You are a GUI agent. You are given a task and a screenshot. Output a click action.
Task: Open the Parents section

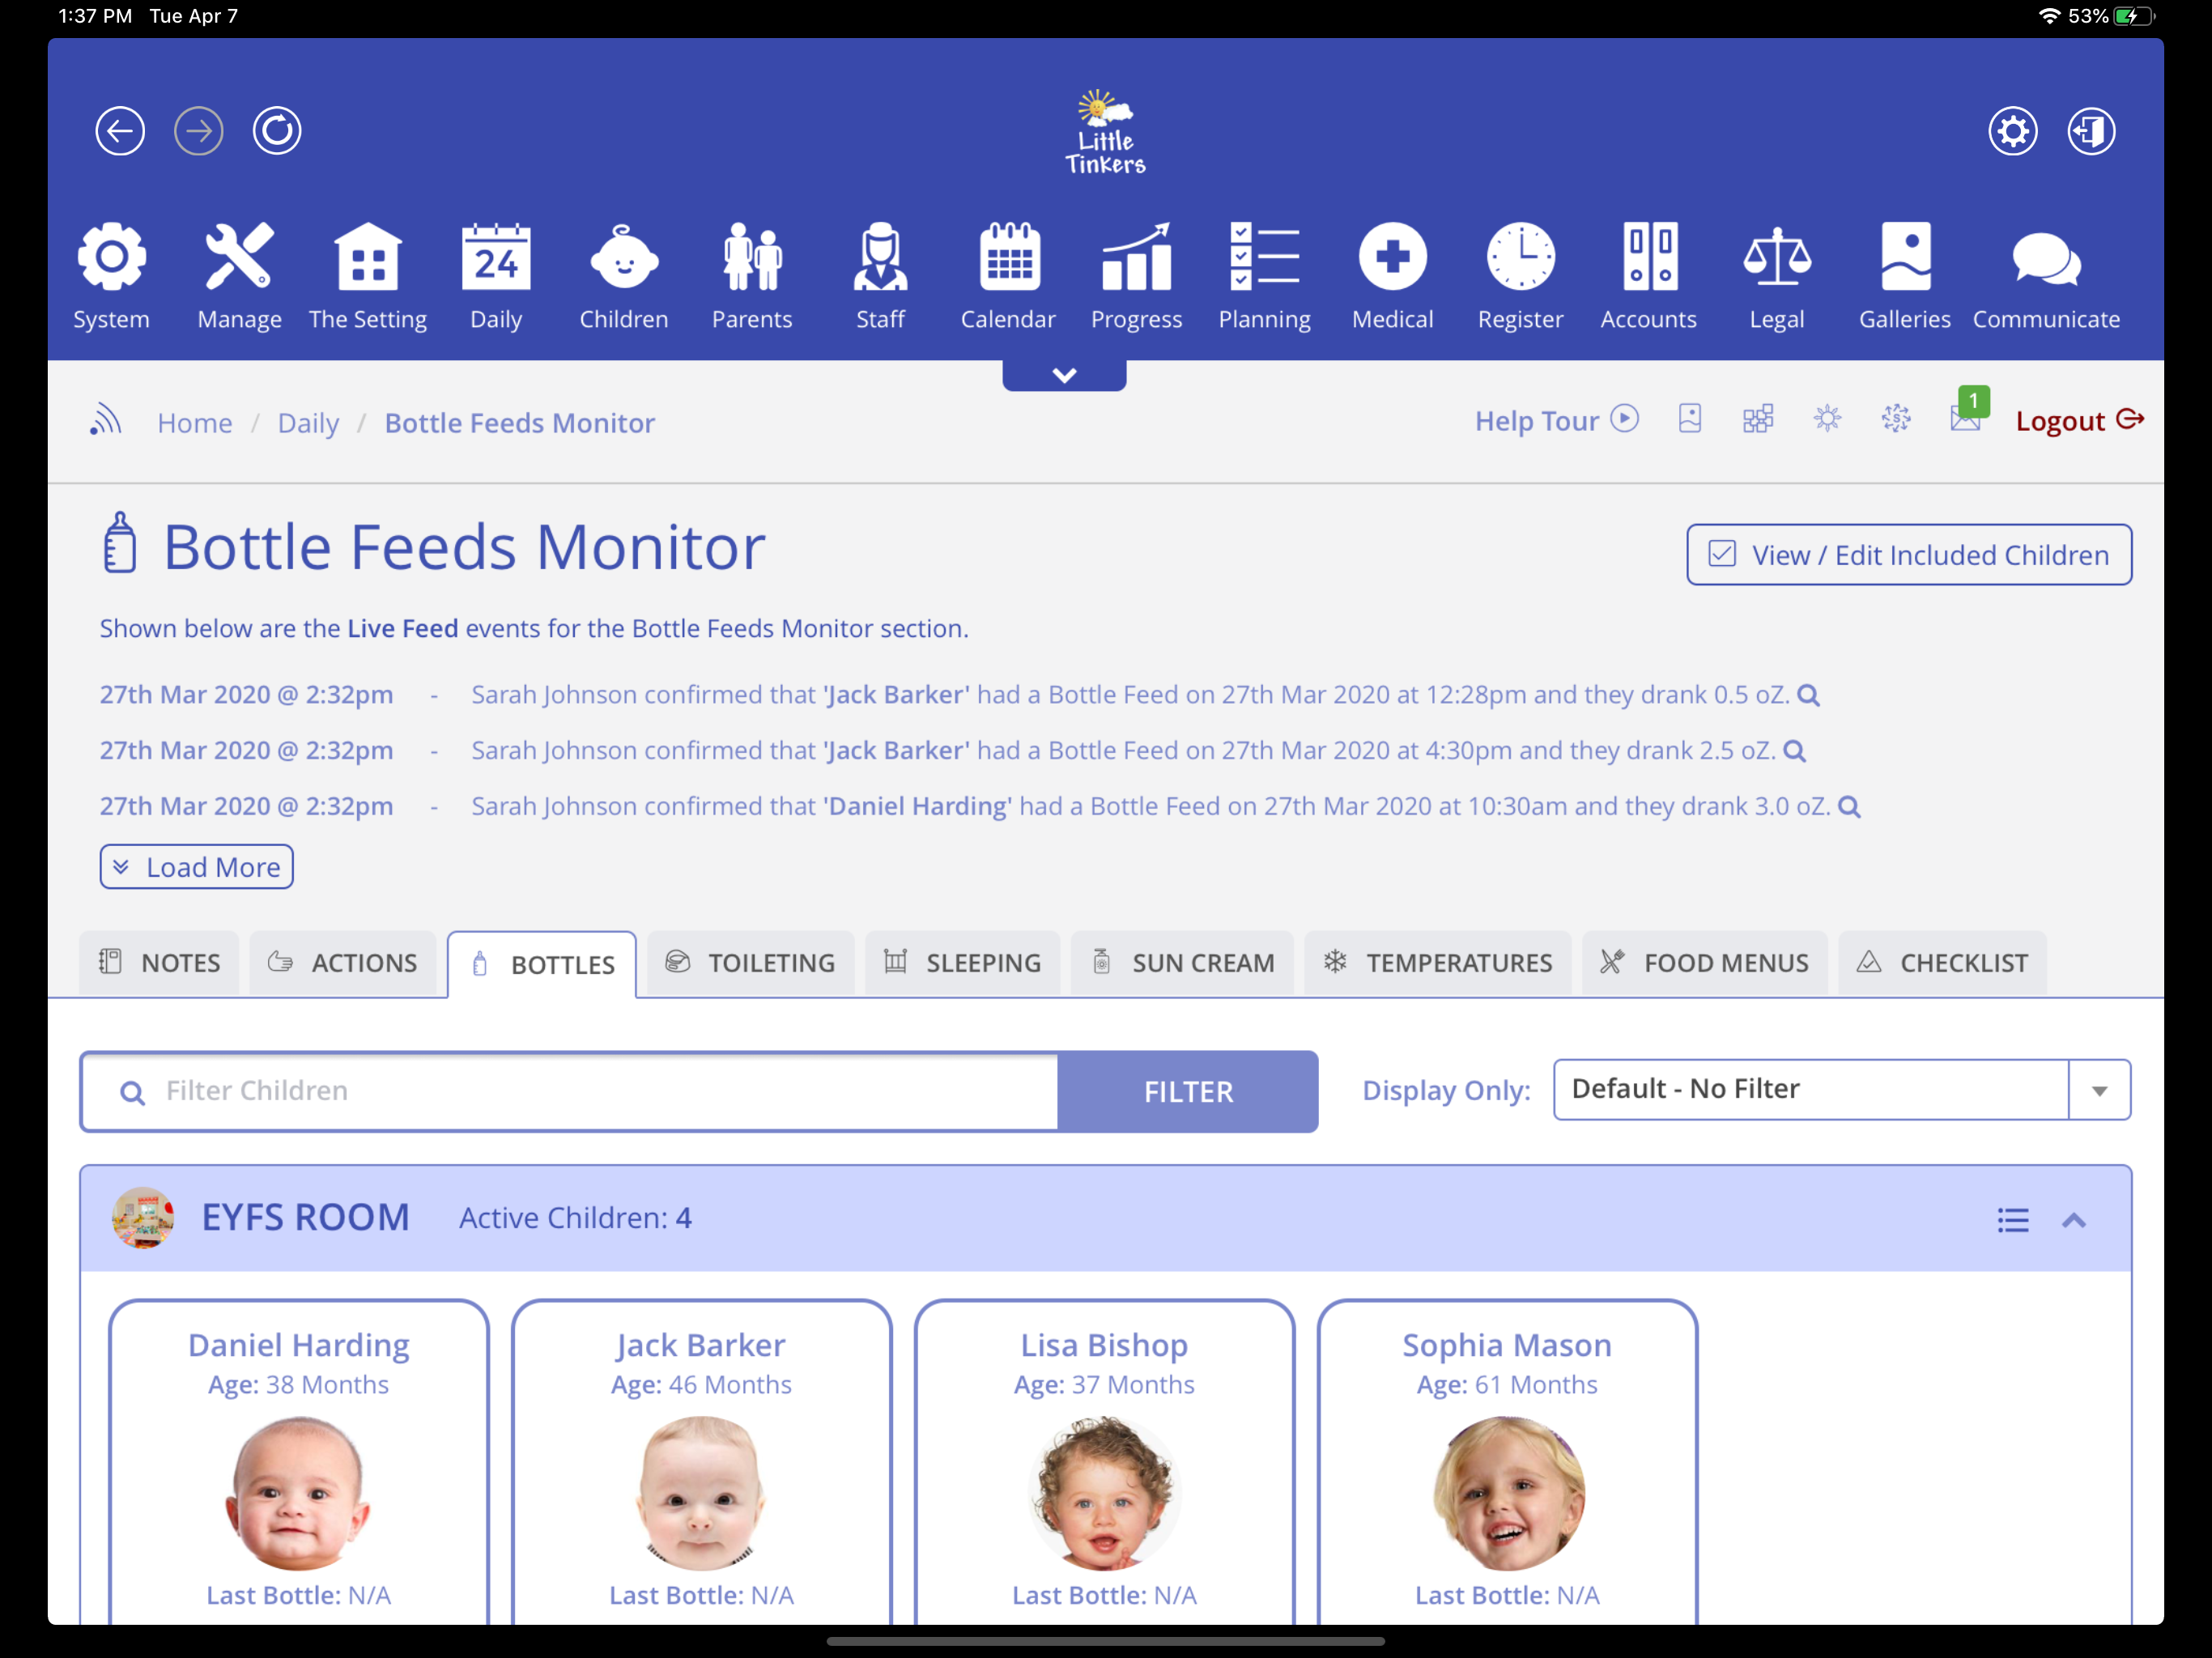pyautogui.click(x=752, y=277)
